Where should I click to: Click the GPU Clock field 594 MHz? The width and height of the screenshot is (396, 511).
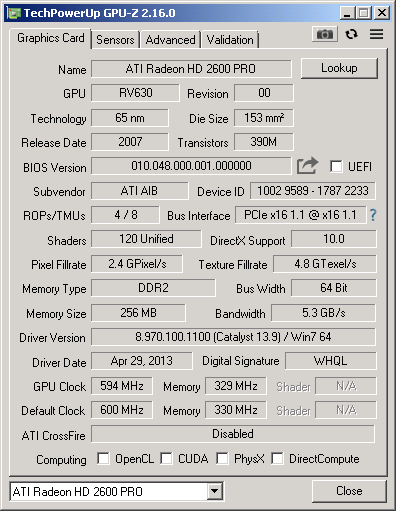[122, 386]
